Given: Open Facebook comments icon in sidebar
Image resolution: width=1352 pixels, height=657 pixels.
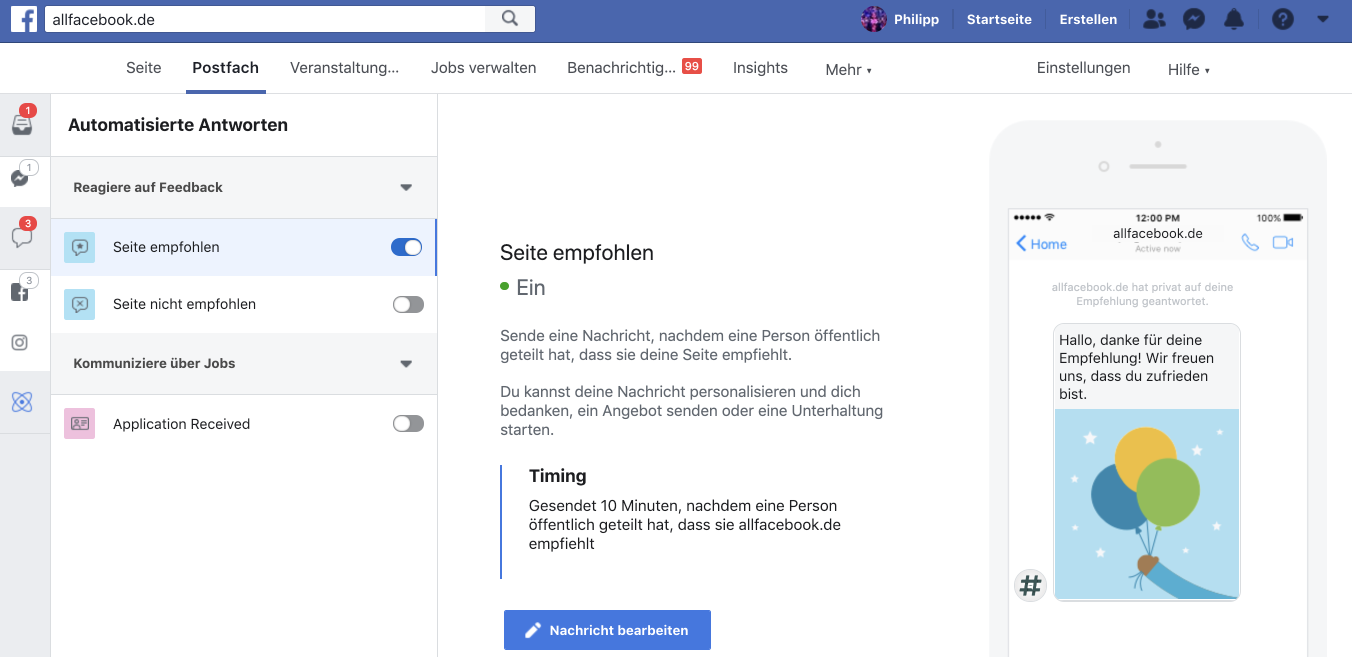Looking at the screenshot, I should pyautogui.click(x=20, y=292).
